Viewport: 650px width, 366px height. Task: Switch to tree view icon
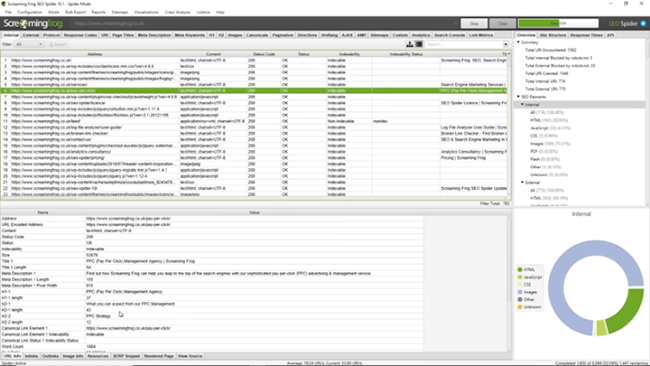410,44
